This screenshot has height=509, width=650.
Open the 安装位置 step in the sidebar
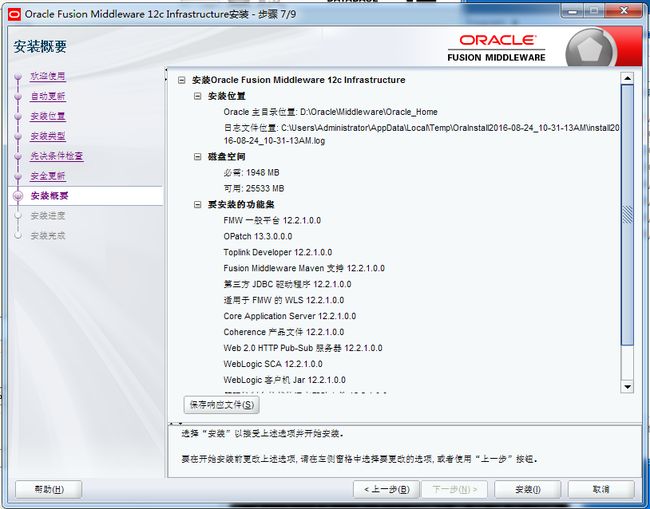[48, 116]
